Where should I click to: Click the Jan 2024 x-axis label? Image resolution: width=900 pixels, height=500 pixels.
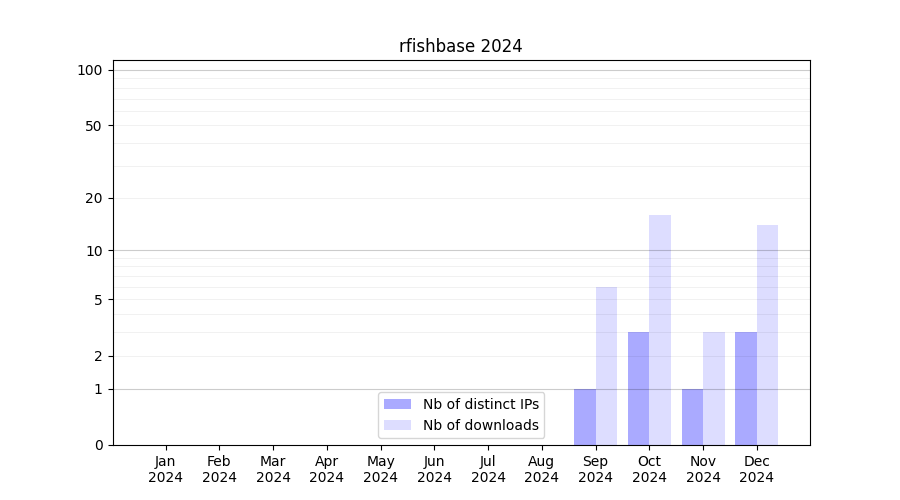(165, 469)
